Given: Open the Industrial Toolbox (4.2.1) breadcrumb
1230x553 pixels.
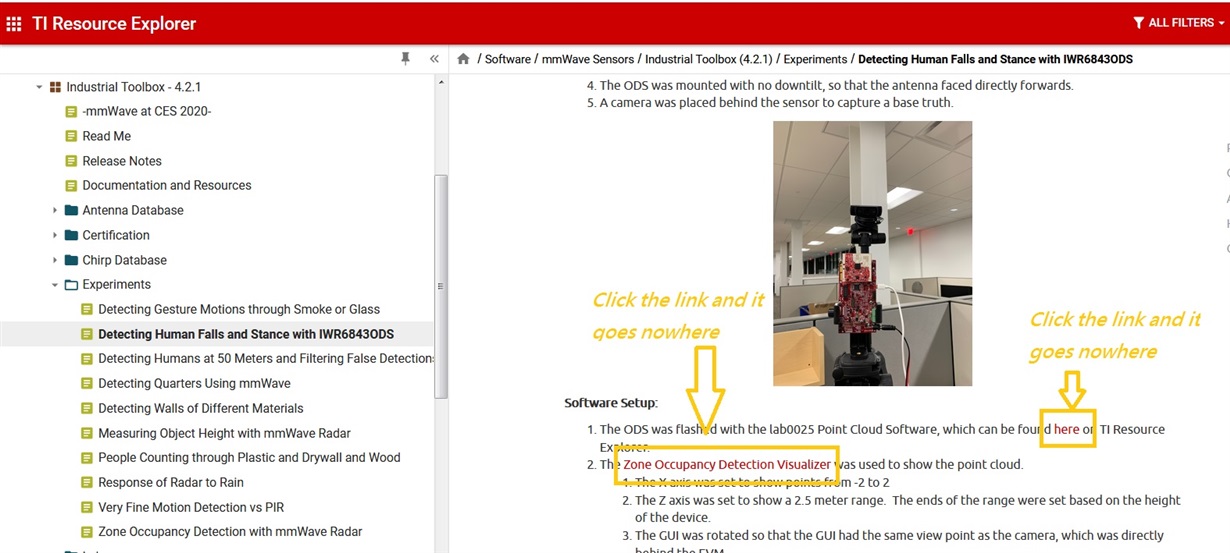Looking at the screenshot, I should click(709, 59).
